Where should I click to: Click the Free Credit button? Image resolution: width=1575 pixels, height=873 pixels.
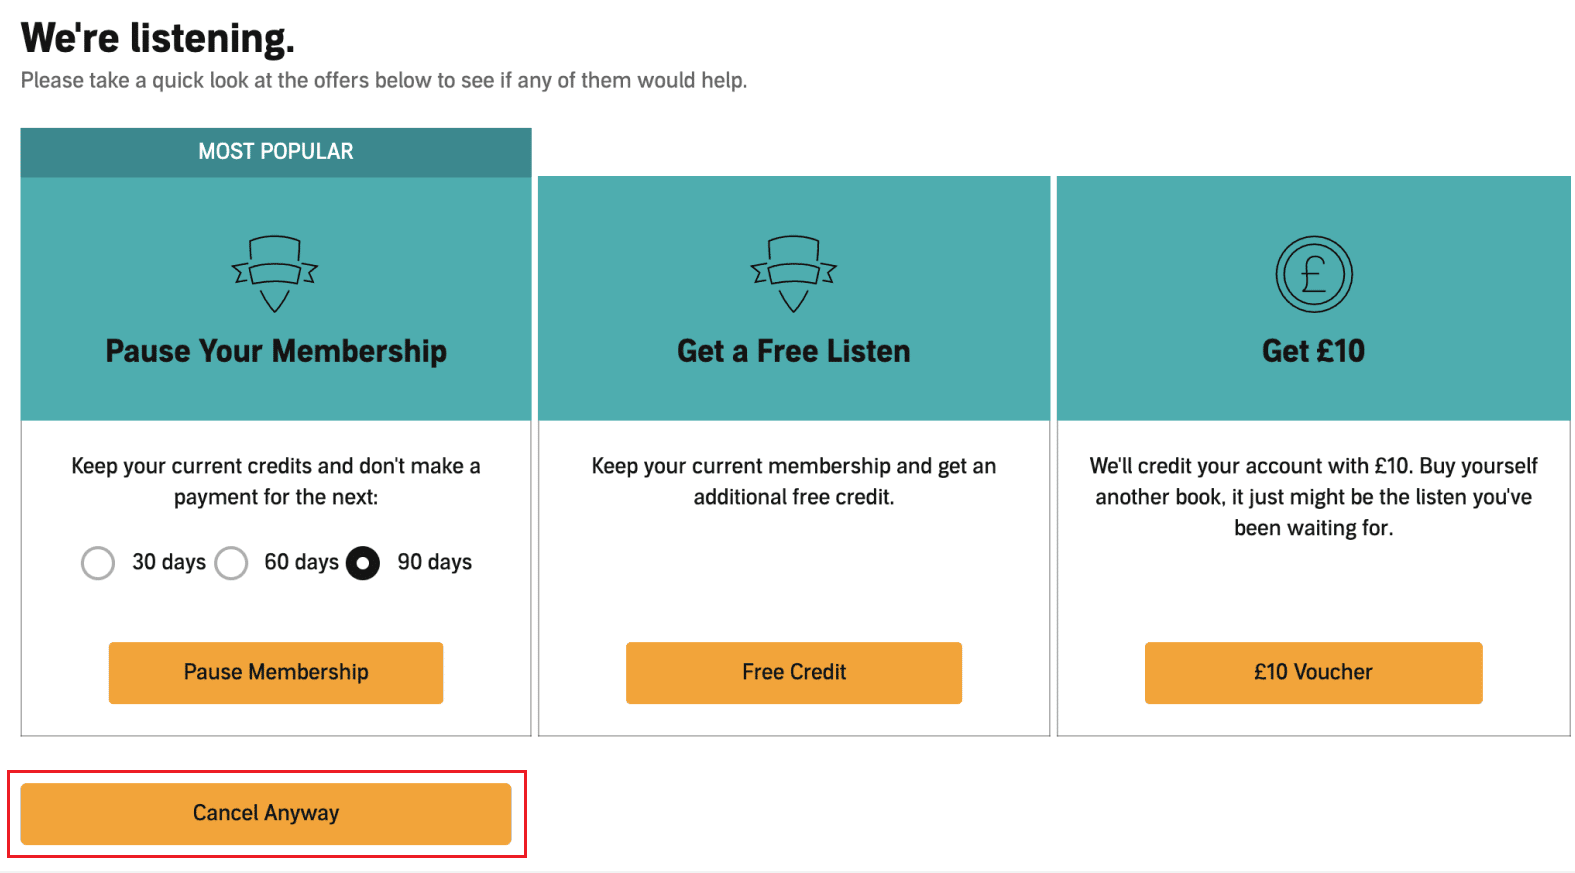(794, 673)
